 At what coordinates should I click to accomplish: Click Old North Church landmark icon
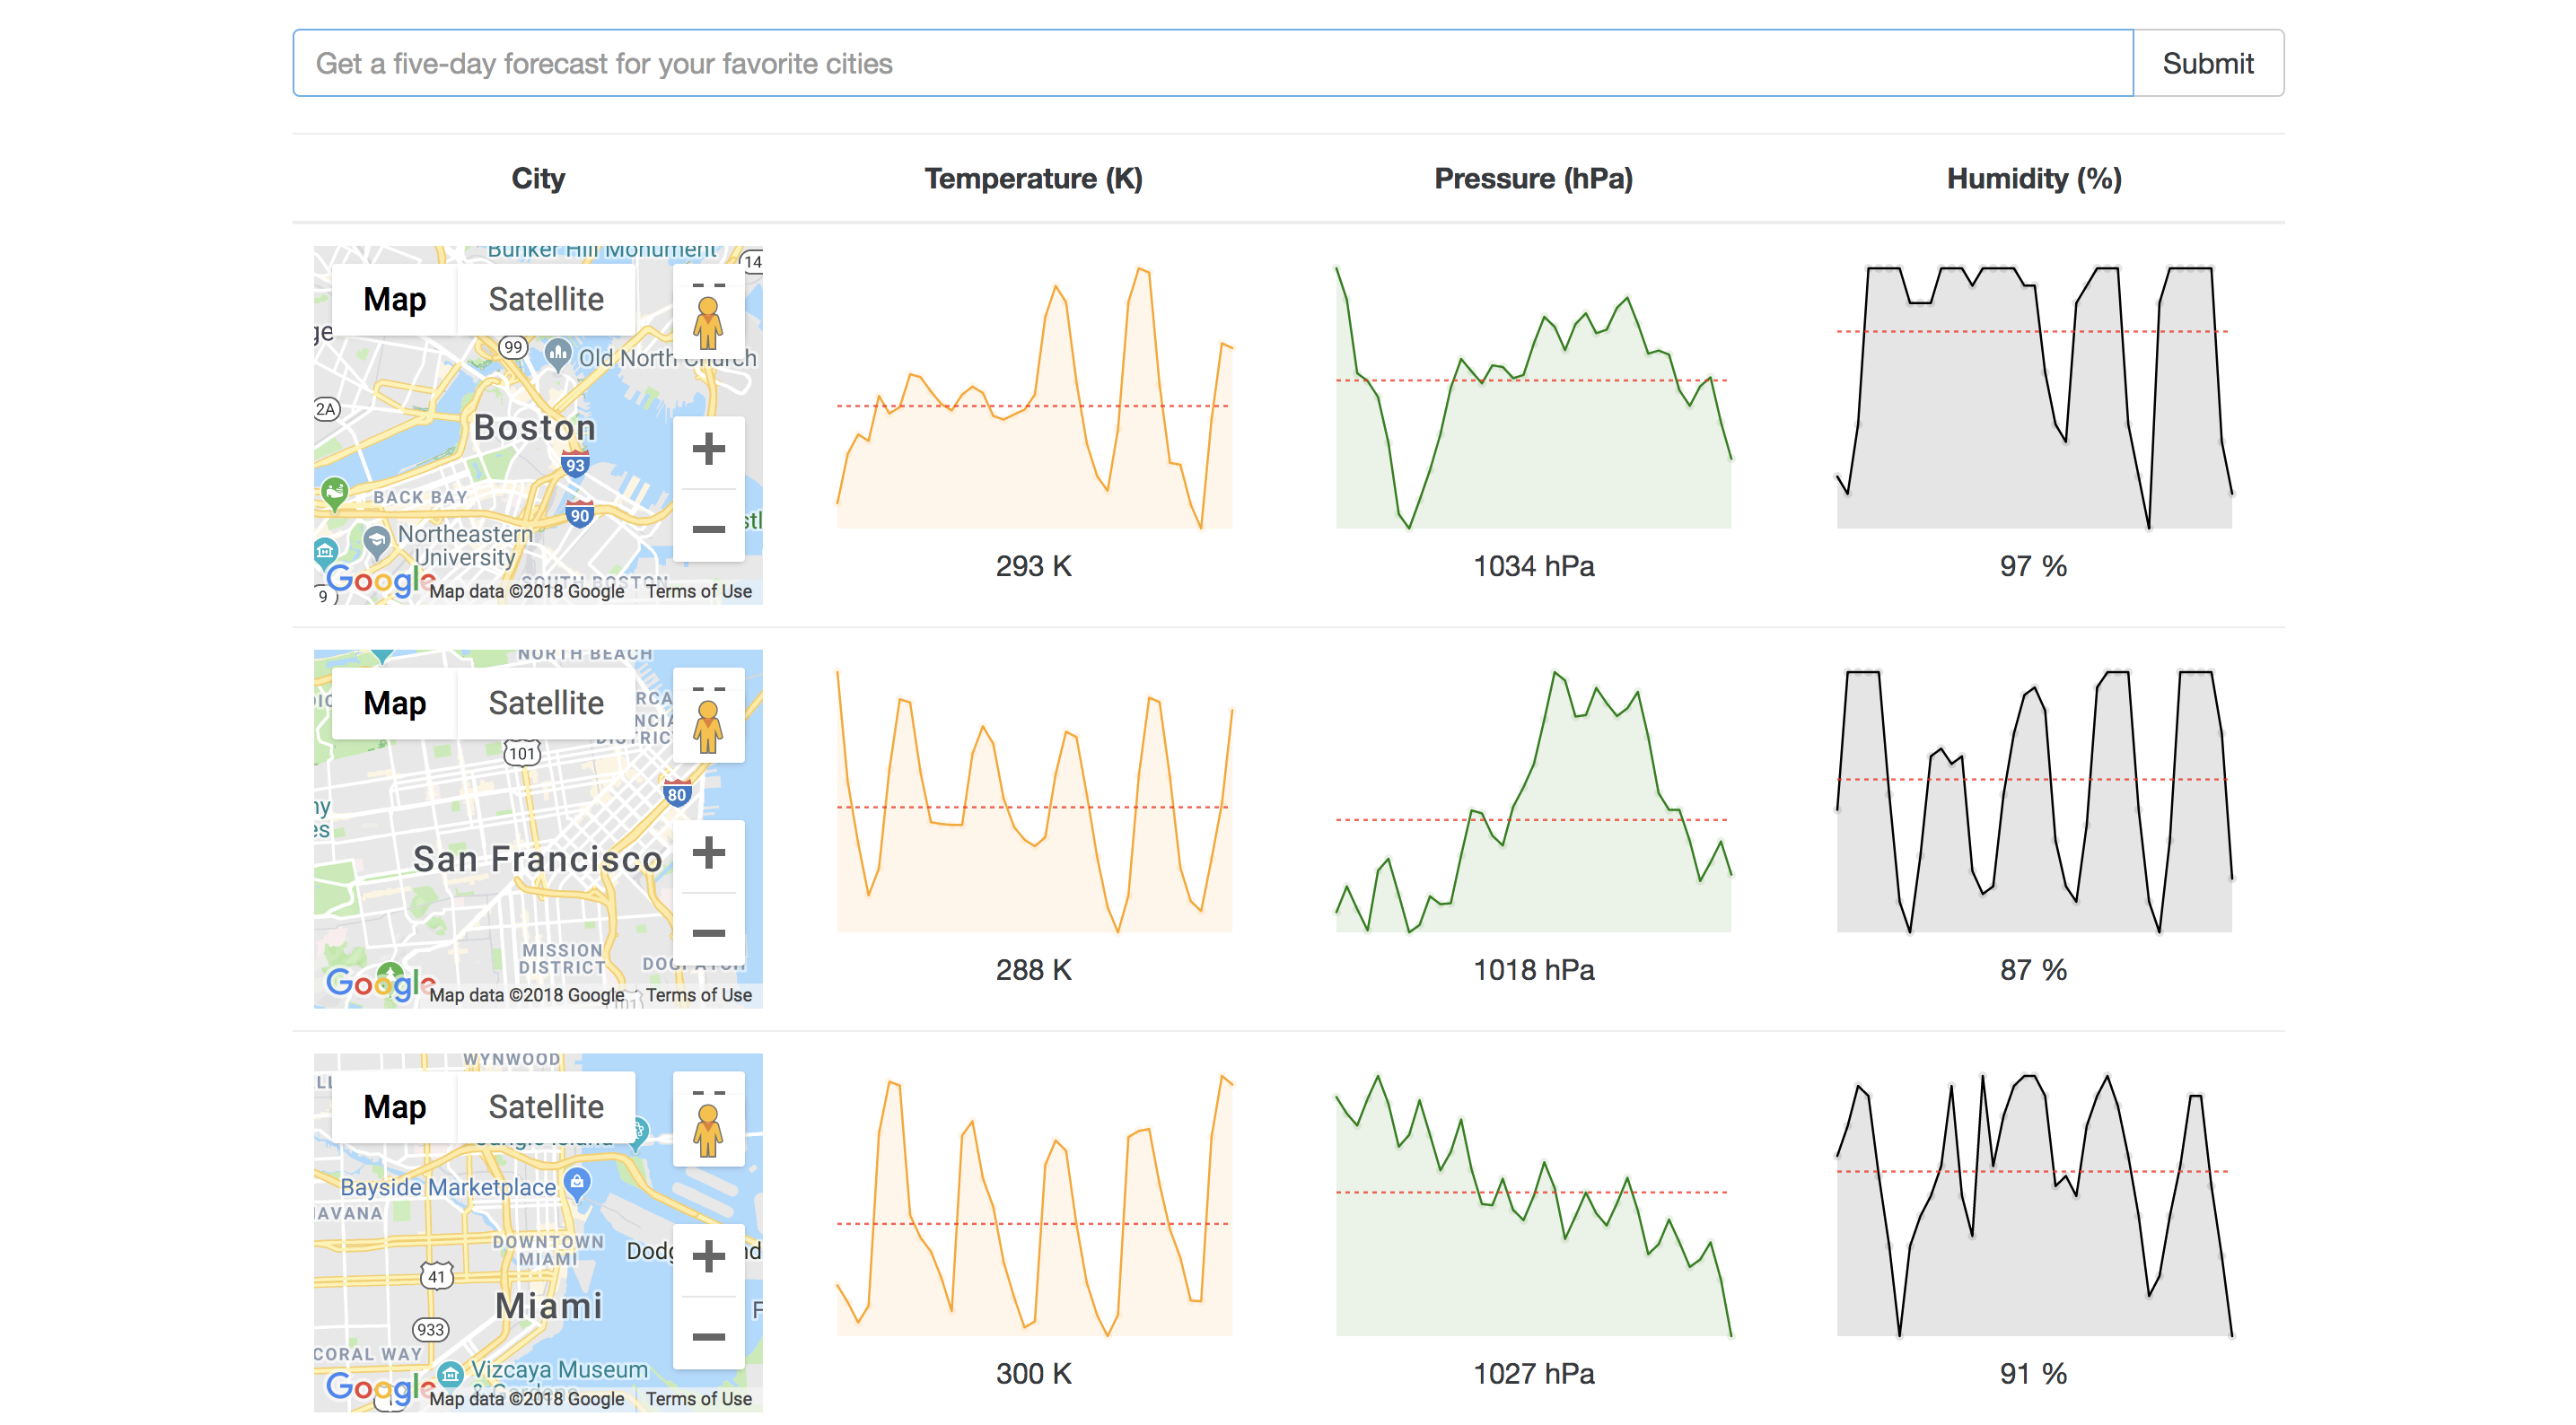click(558, 353)
